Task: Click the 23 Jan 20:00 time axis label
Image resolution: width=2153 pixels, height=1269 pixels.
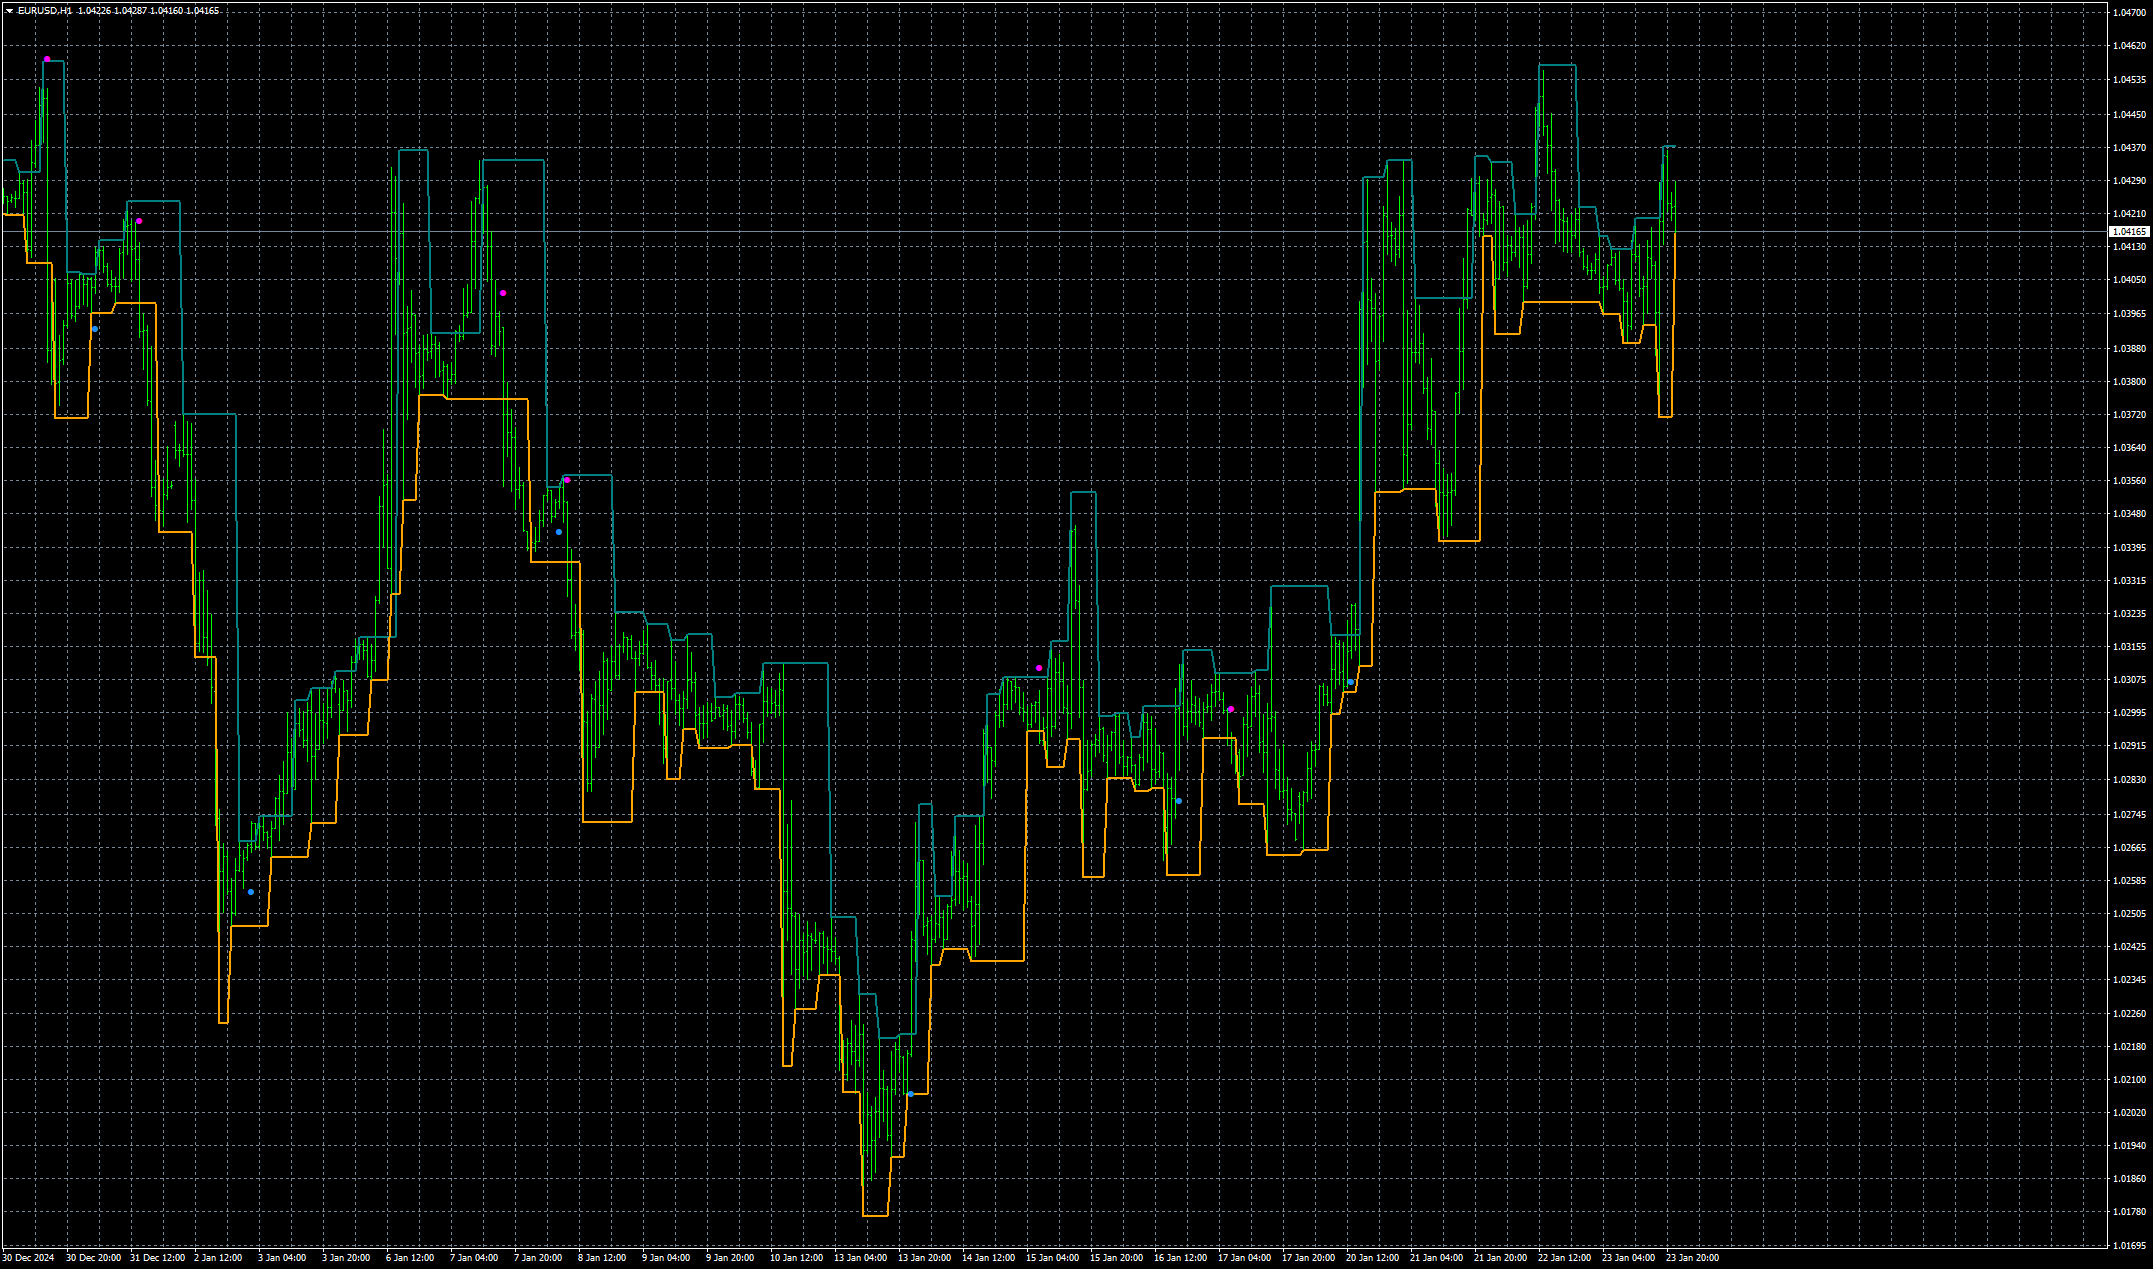Action: pos(1693,1258)
